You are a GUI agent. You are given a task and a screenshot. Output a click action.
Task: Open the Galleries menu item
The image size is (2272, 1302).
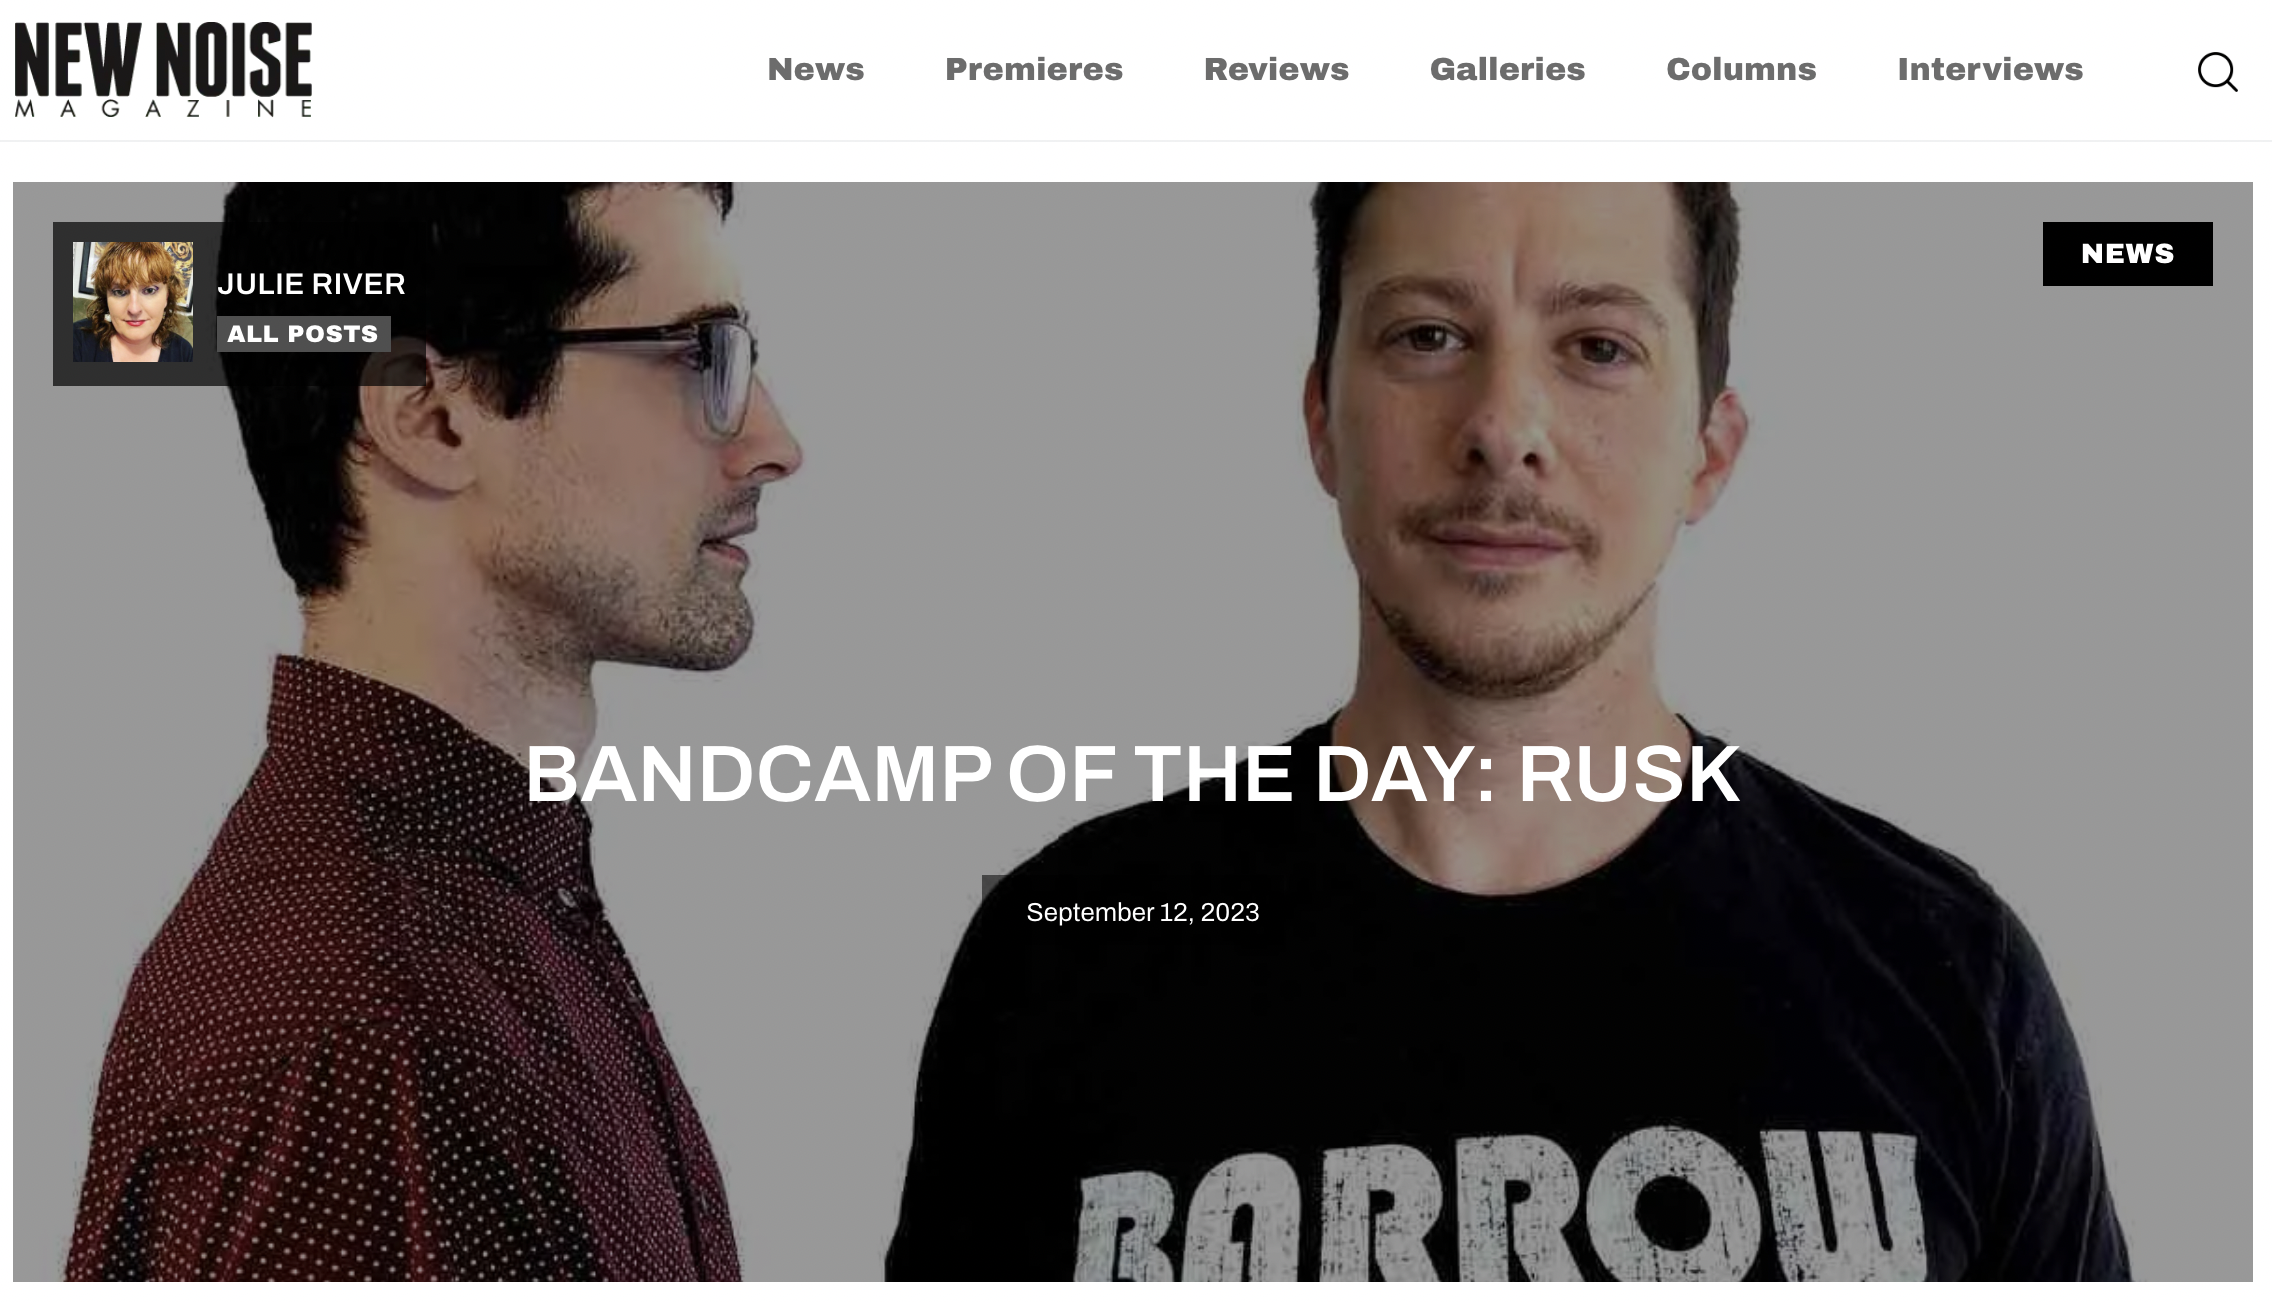click(1507, 69)
